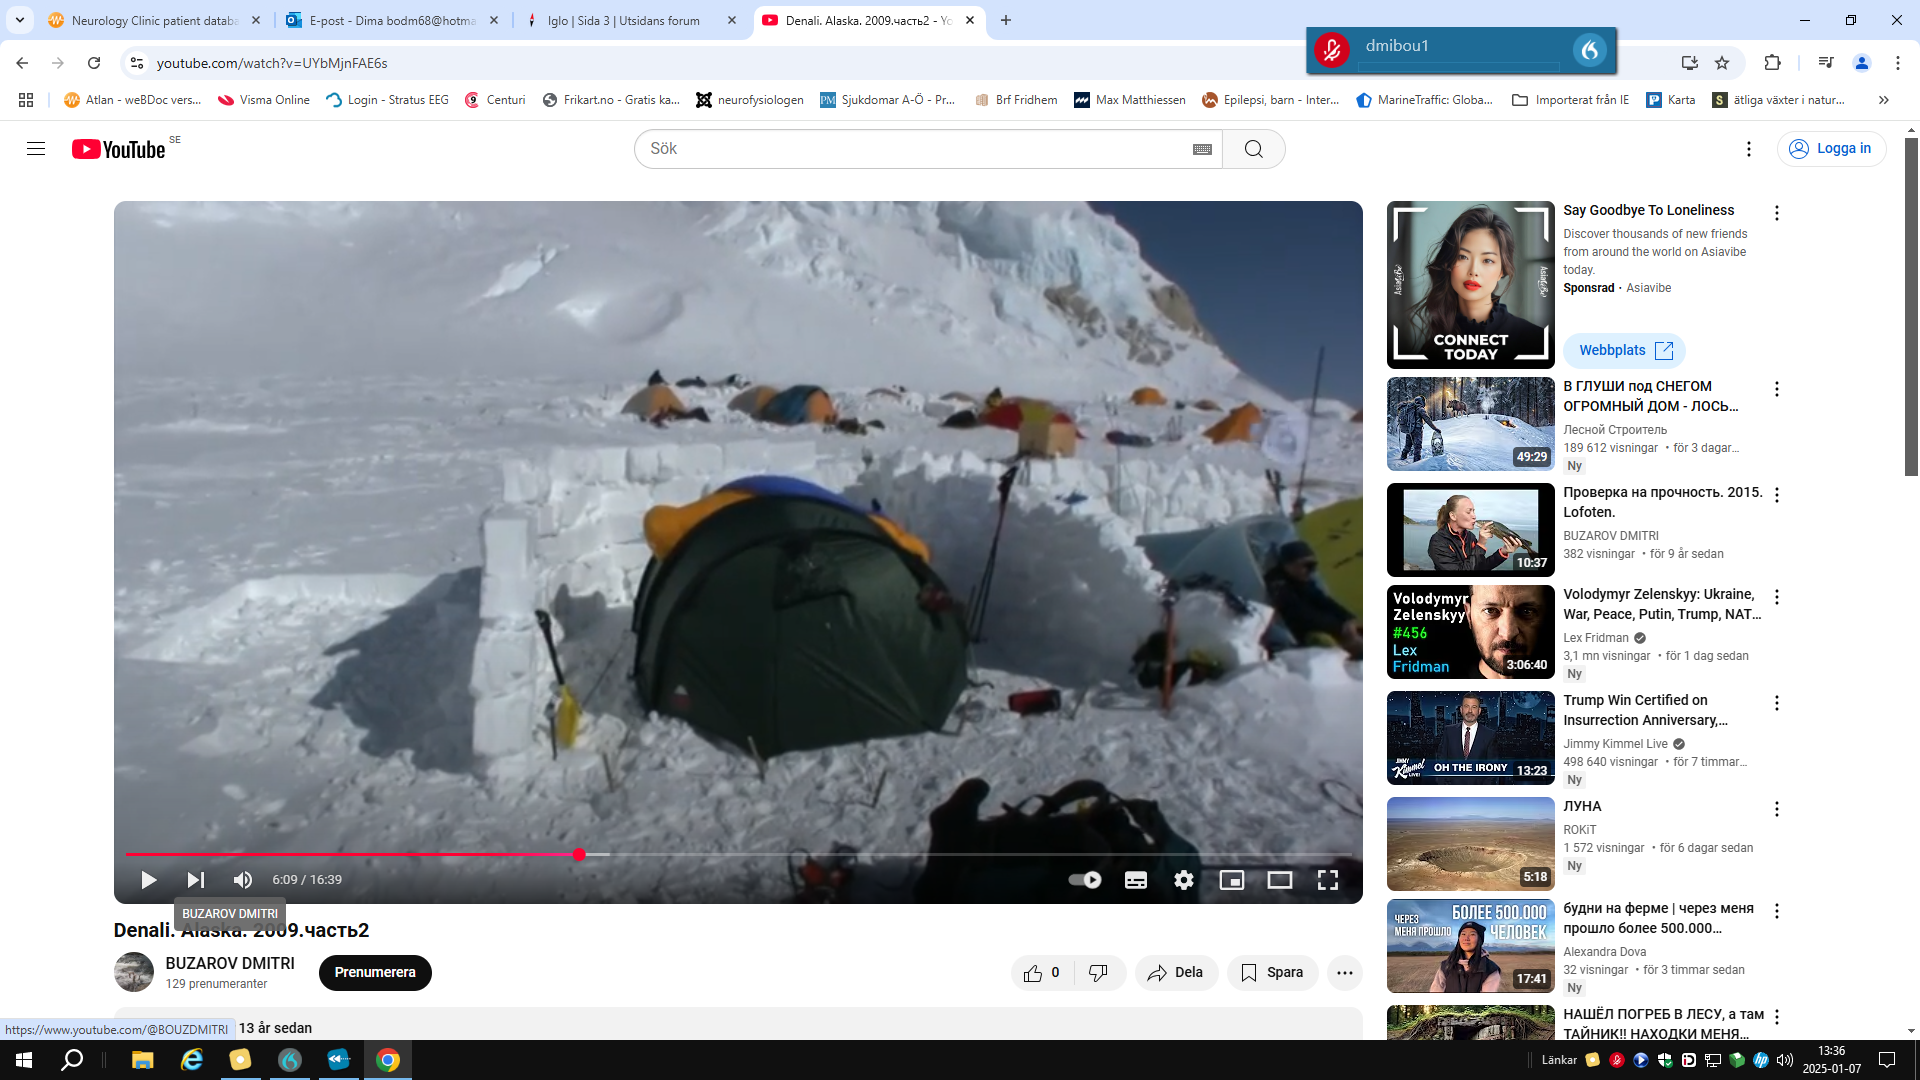The height and width of the screenshot is (1080, 1920).
Task: Open the YouTube hamburger guide menu
Action: pyautogui.click(x=36, y=149)
